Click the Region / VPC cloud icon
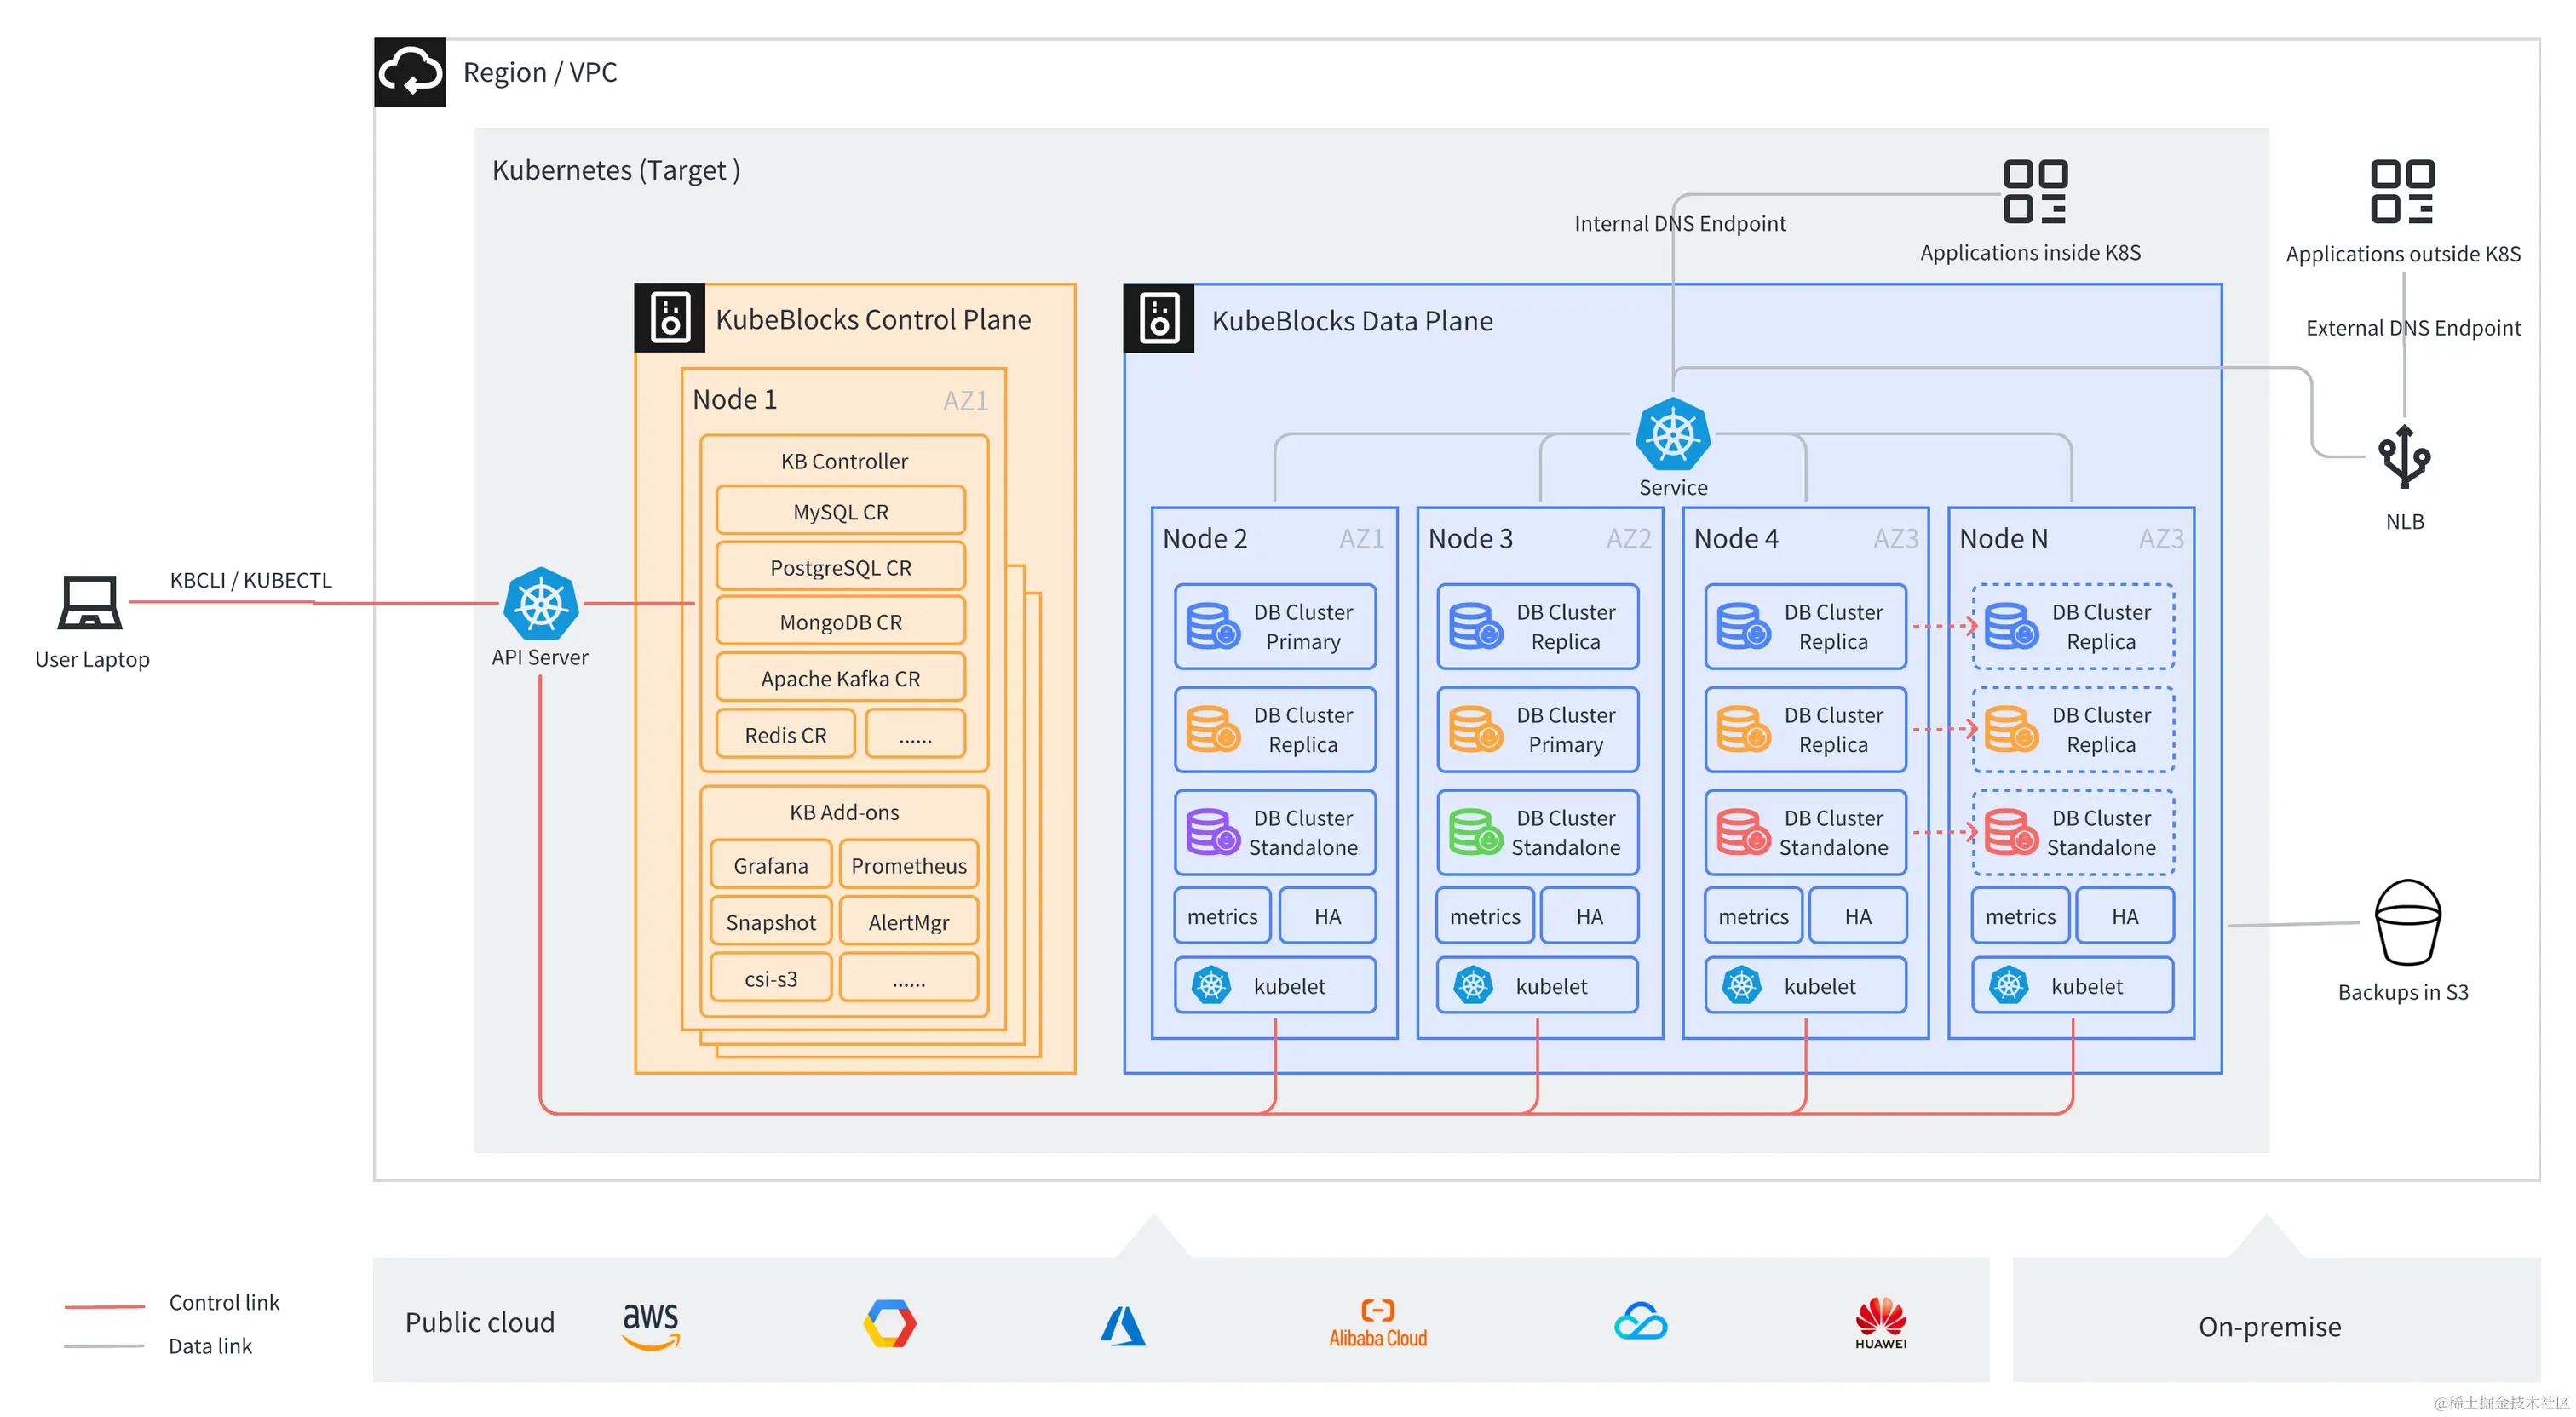Screen dimensions: 2576x1417 pyautogui.click(x=410, y=72)
